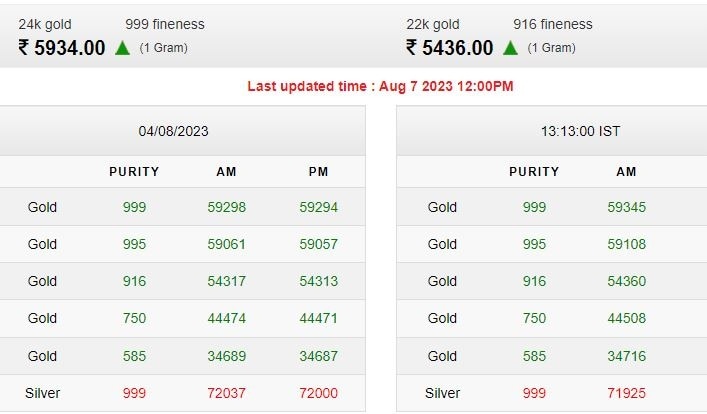Select the 916 fineness label
Screen dimensions: 707x414
(553, 24)
